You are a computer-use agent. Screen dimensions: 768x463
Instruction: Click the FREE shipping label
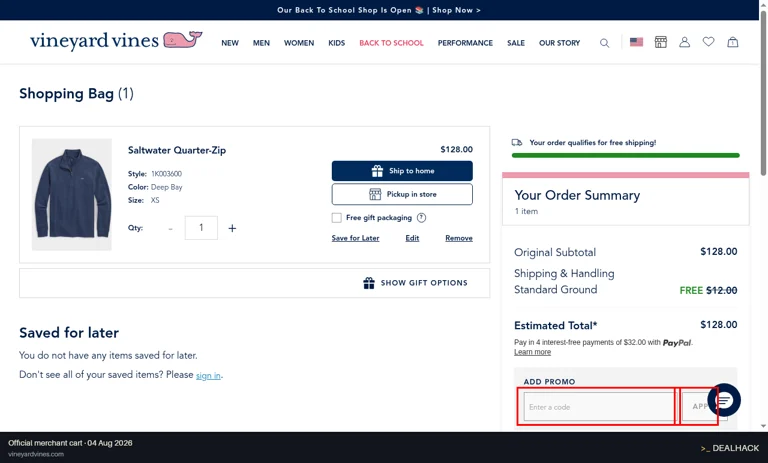[x=691, y=291]
